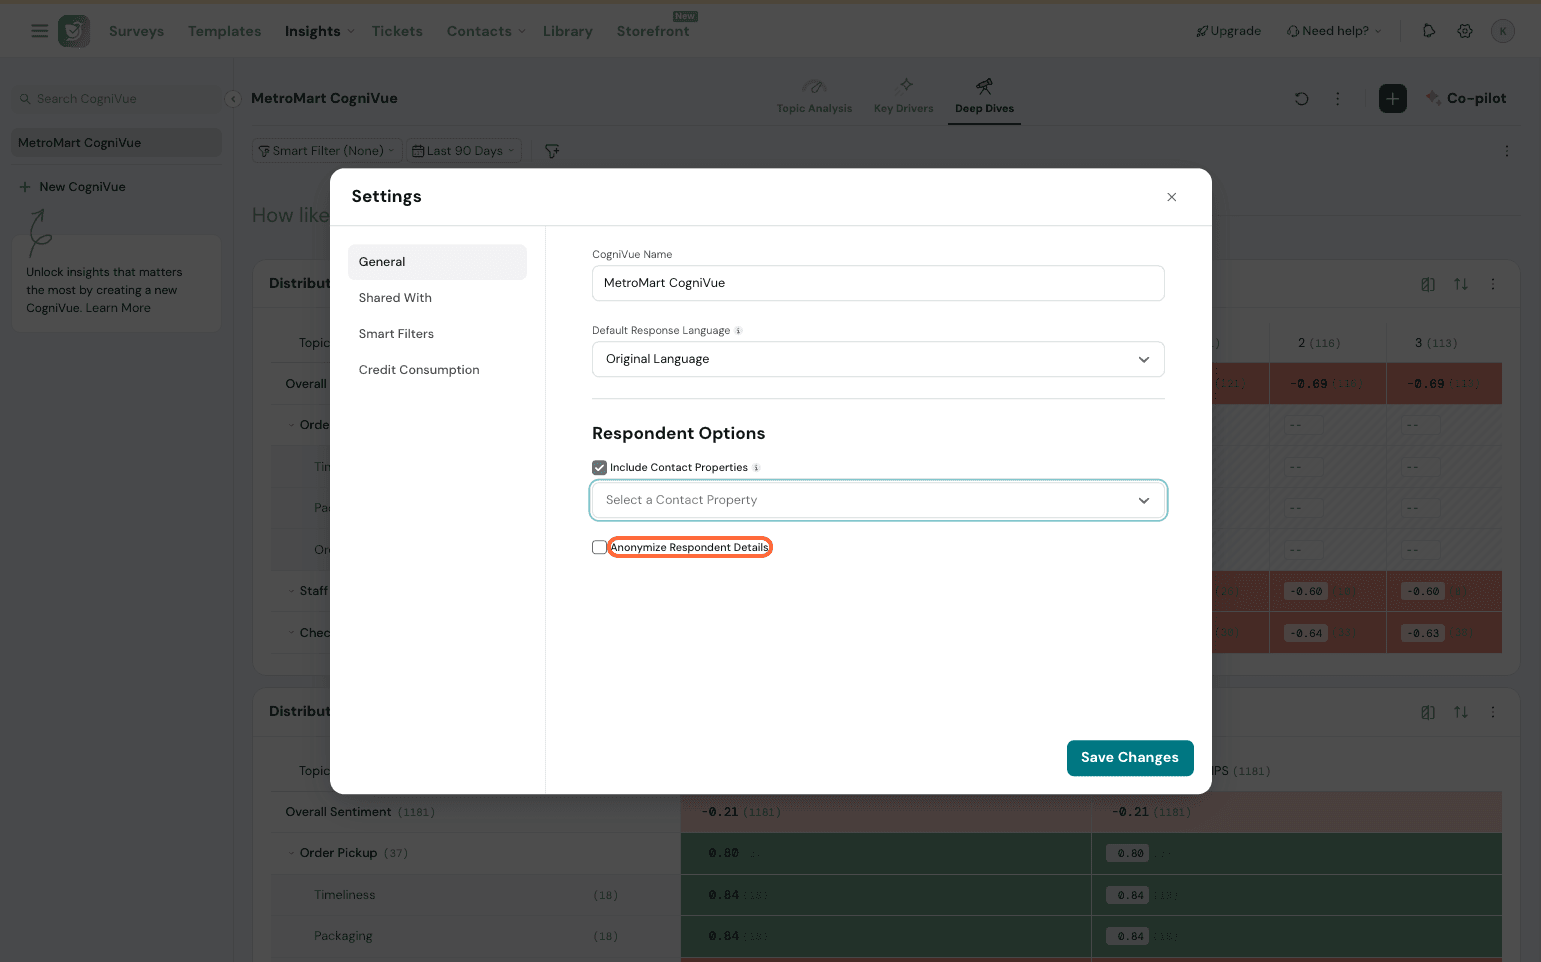1541x962 pixels.
Task: Click into the CogniVue Name text field
Action: point(878,283)
